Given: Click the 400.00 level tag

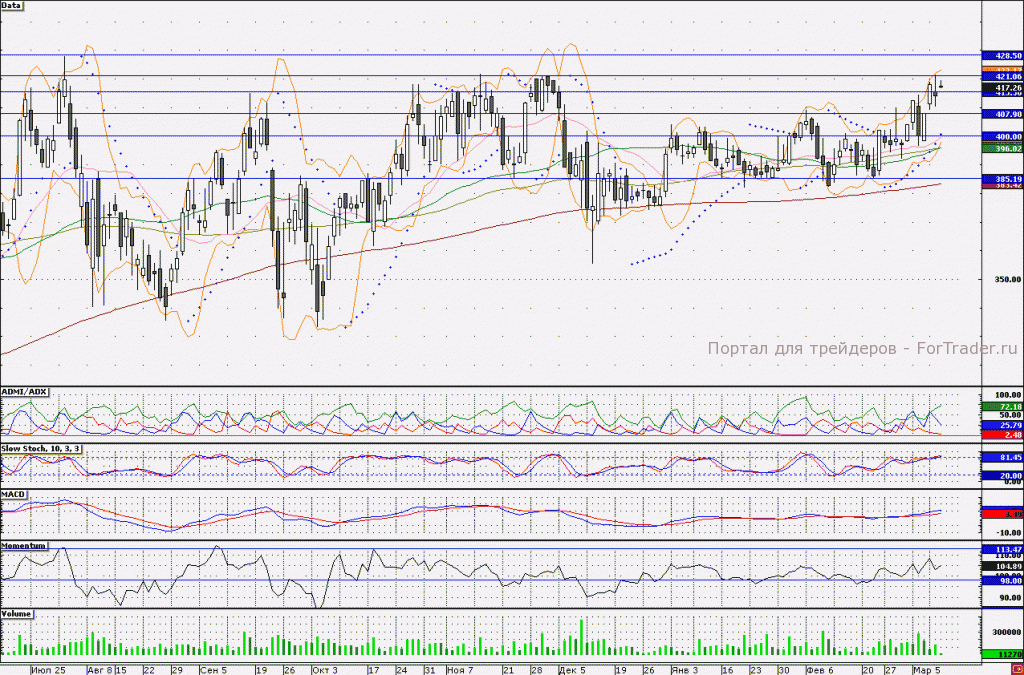Looking at the screenshot, I should coord(1002,136).
